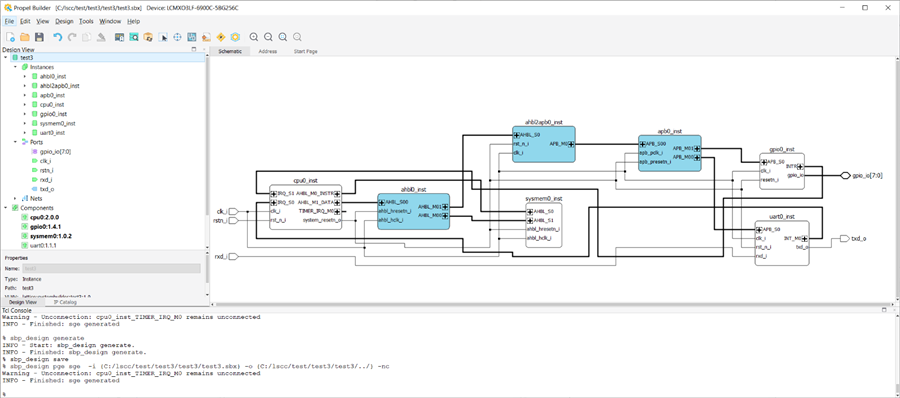Expand the apb0_inst tree node
This screenshot has height=398, width=900.
click(25, 95)
